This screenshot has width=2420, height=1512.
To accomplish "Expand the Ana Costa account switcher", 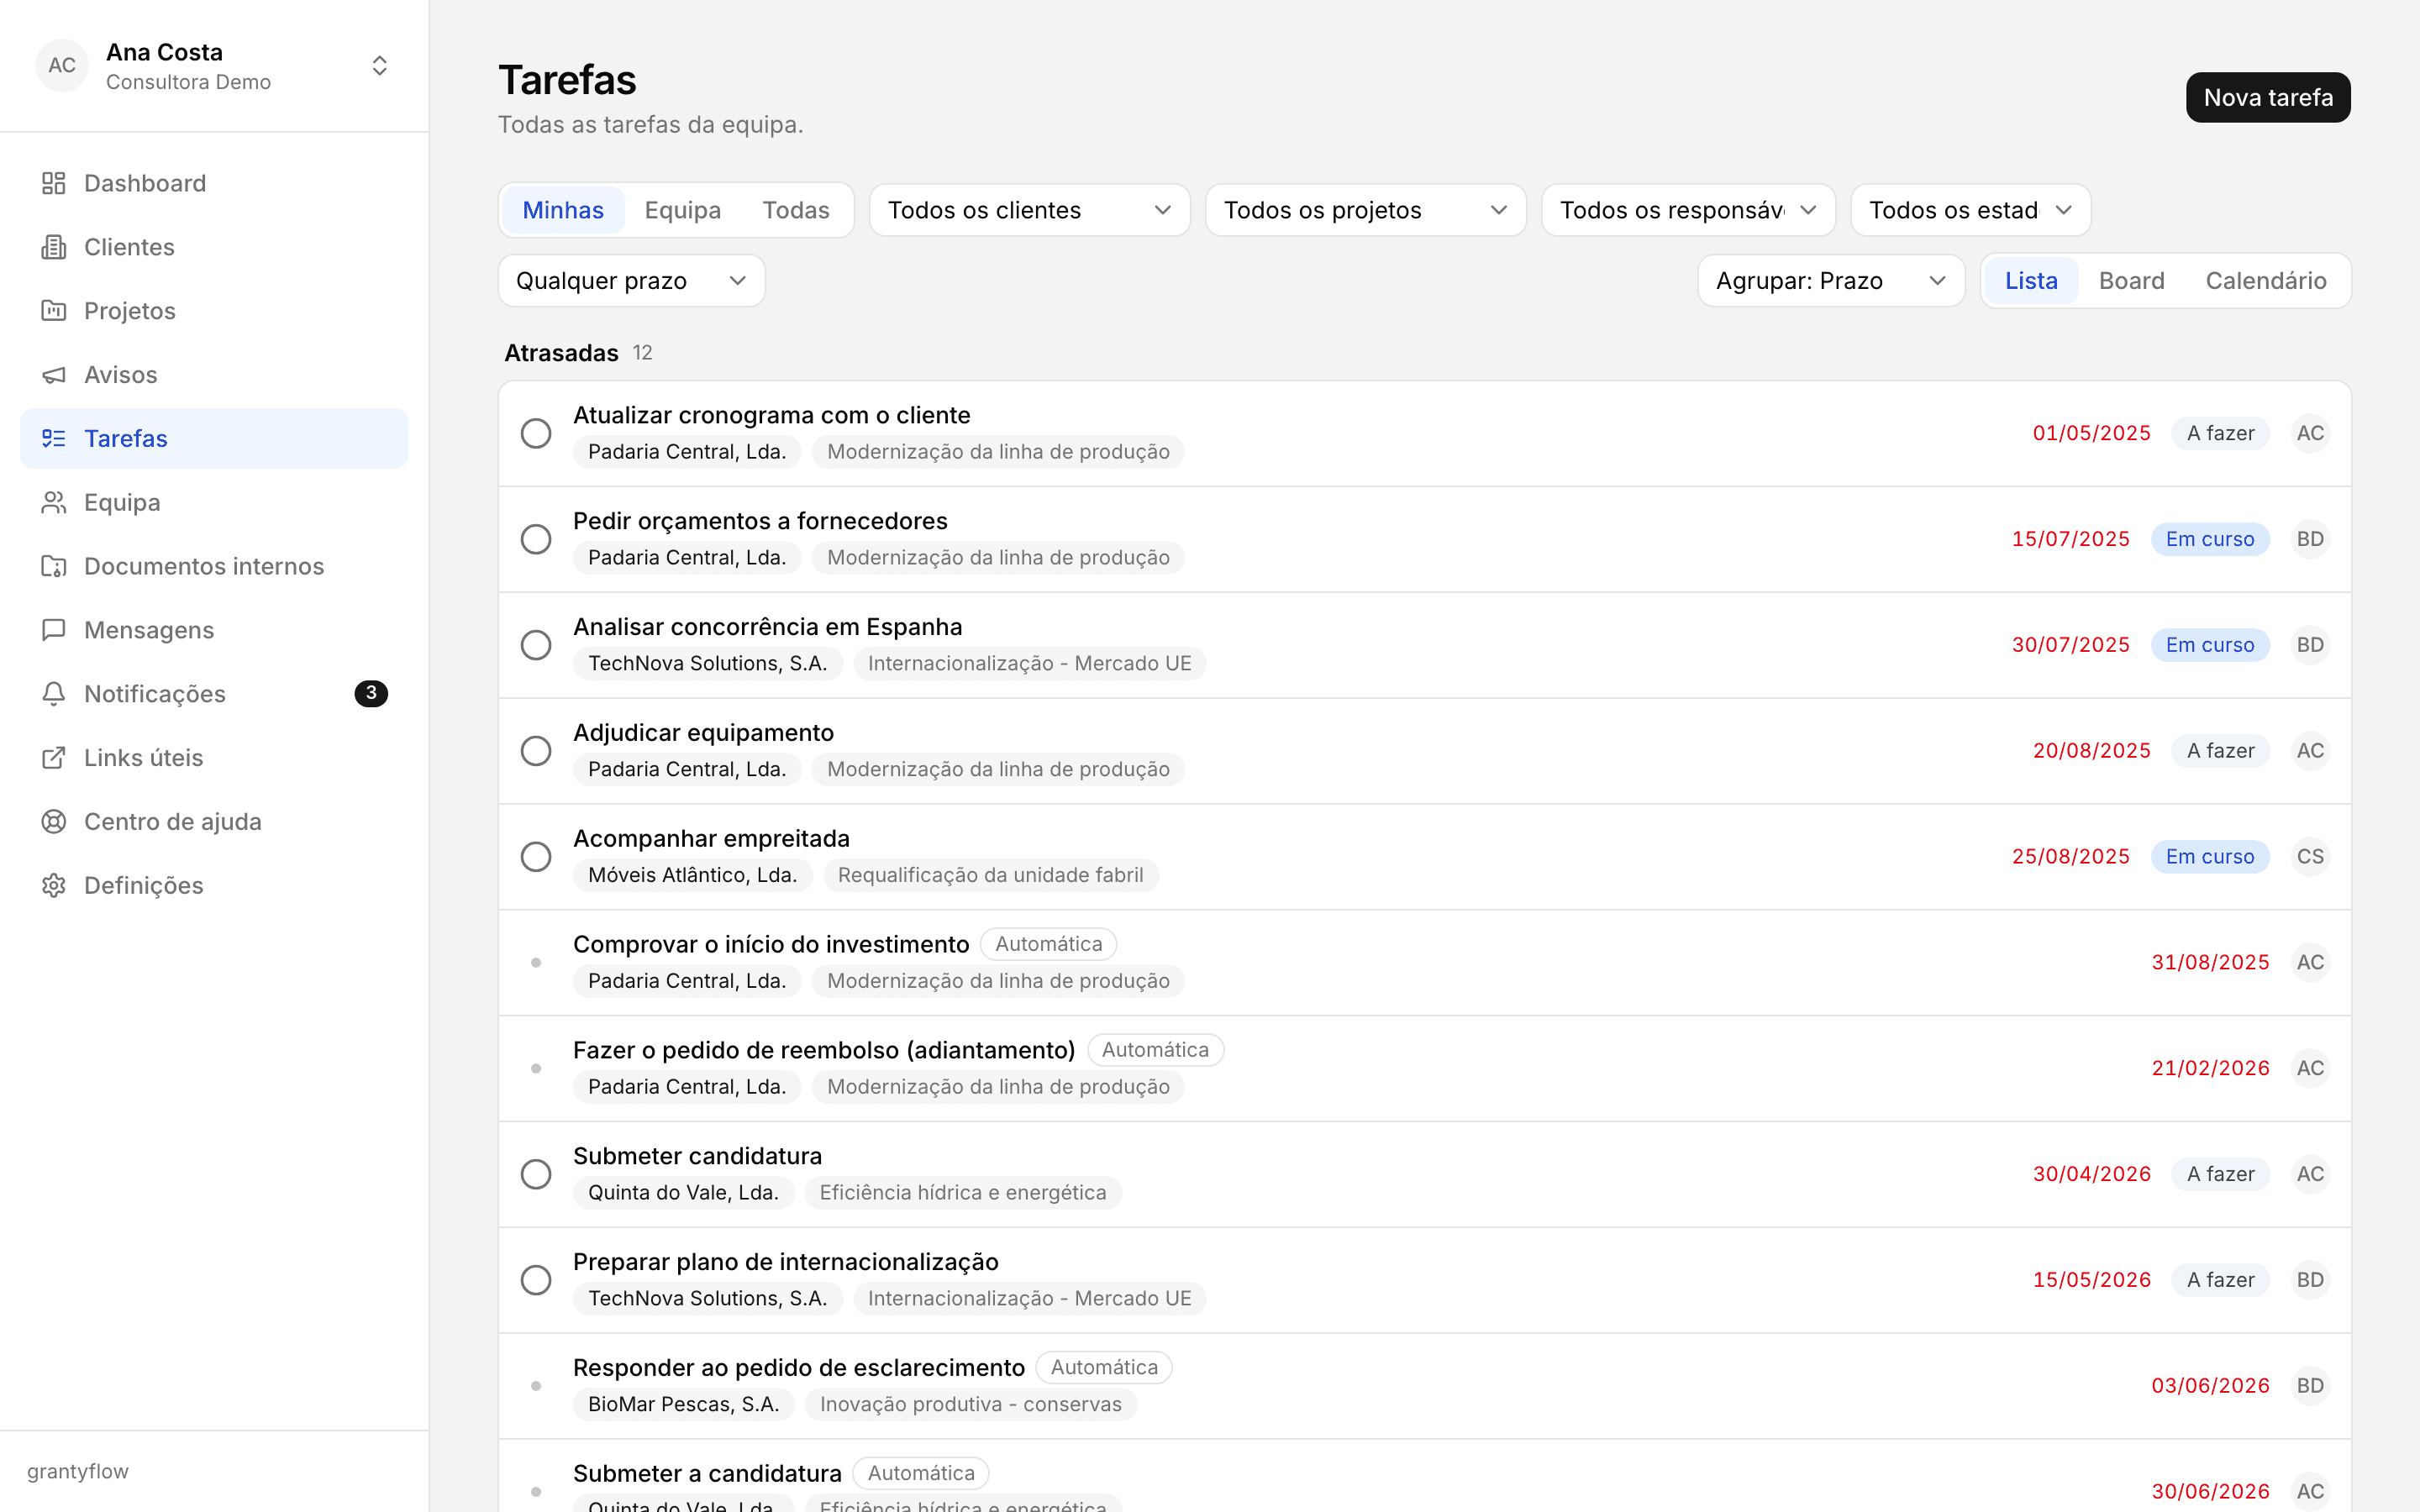I will [x=379, y=66].
